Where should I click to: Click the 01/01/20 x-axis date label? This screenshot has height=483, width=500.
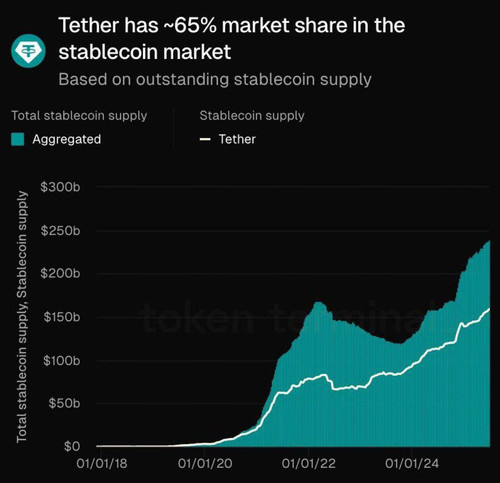tap(205, 464)
